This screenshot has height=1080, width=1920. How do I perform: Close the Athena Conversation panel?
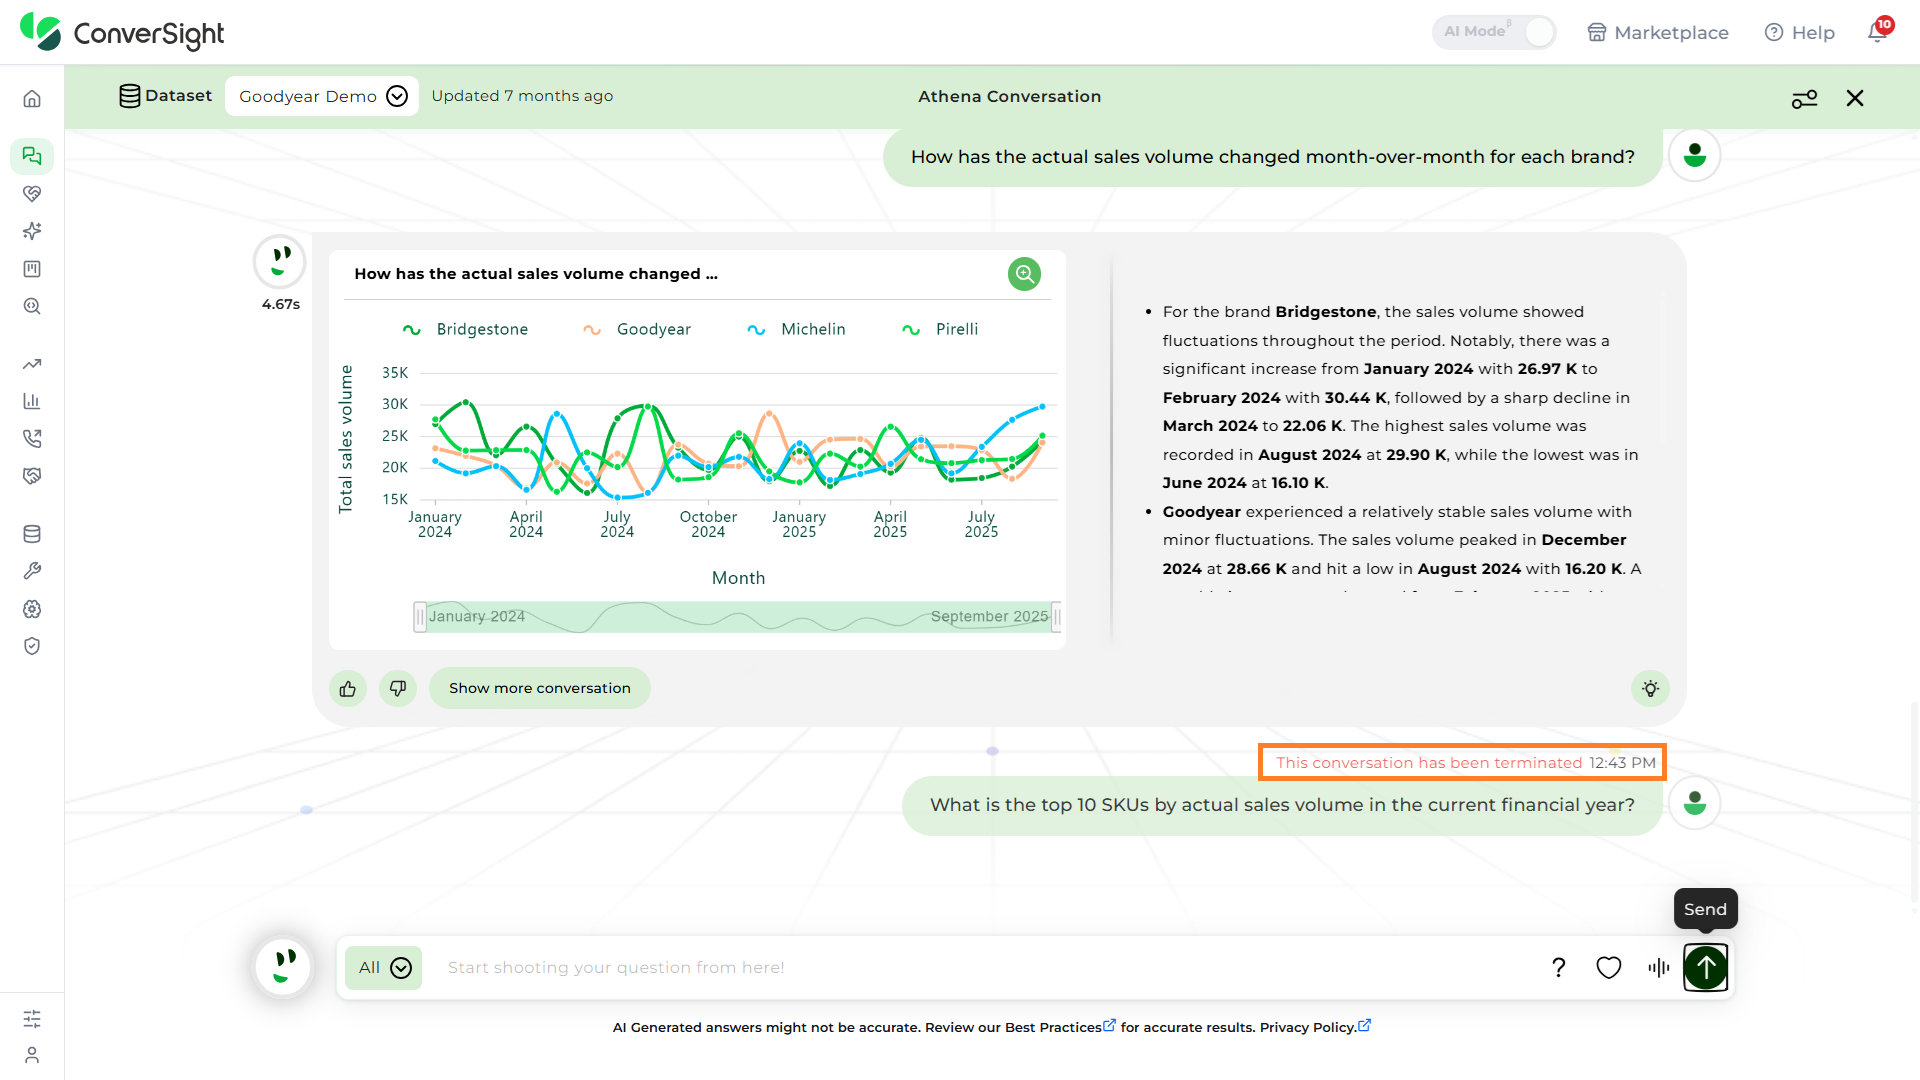(x=1855, y=98)
